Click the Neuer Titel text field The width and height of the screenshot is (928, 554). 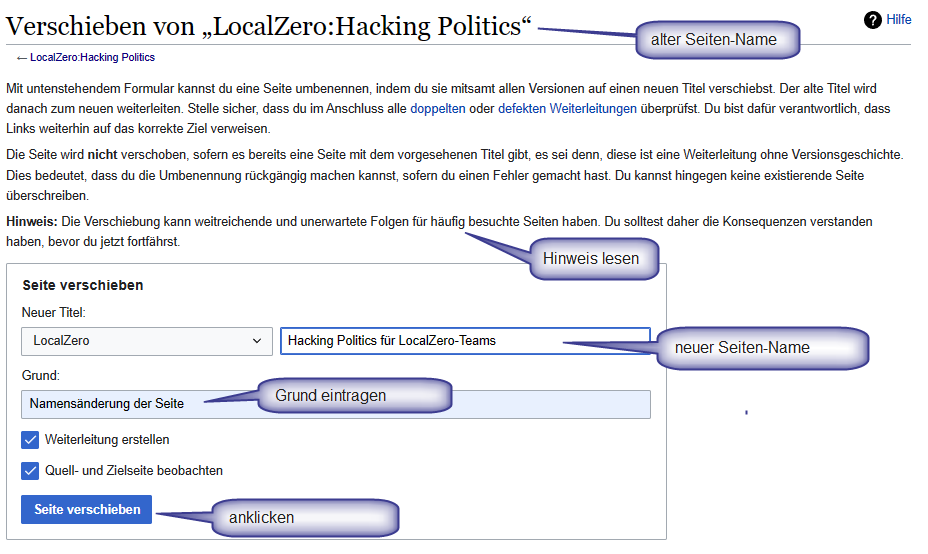point(465,341)
